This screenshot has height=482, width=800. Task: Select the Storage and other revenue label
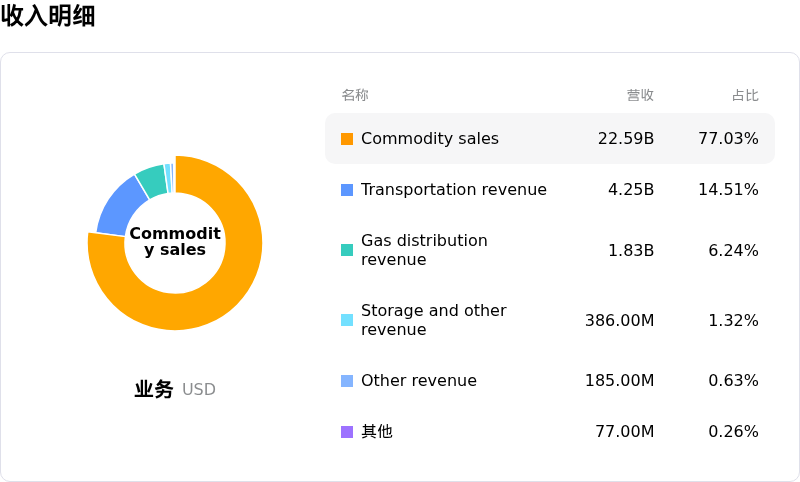(434, 320)
